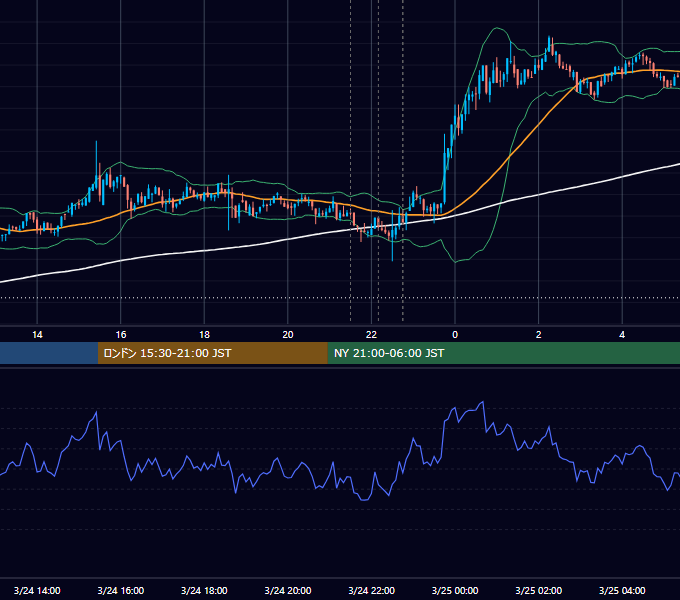
Task: Click the 3/24 14:00 time label
Action: pyautogui.click(x=37, y=590)
